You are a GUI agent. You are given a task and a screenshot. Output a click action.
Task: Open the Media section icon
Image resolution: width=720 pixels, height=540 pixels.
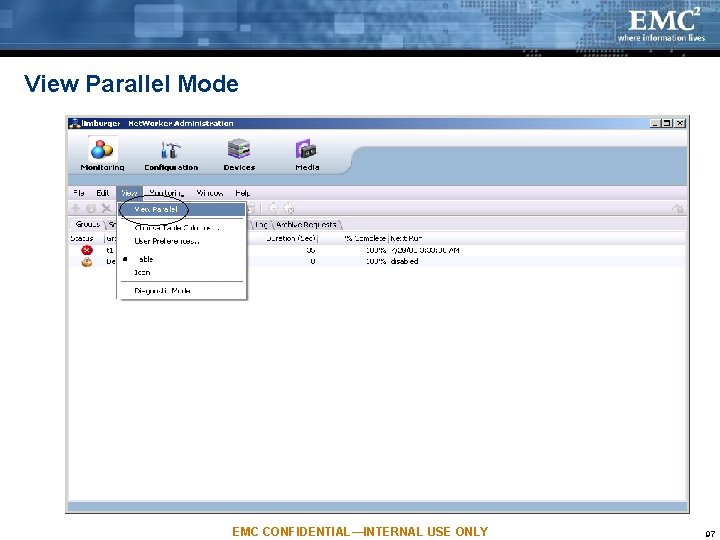307,150
